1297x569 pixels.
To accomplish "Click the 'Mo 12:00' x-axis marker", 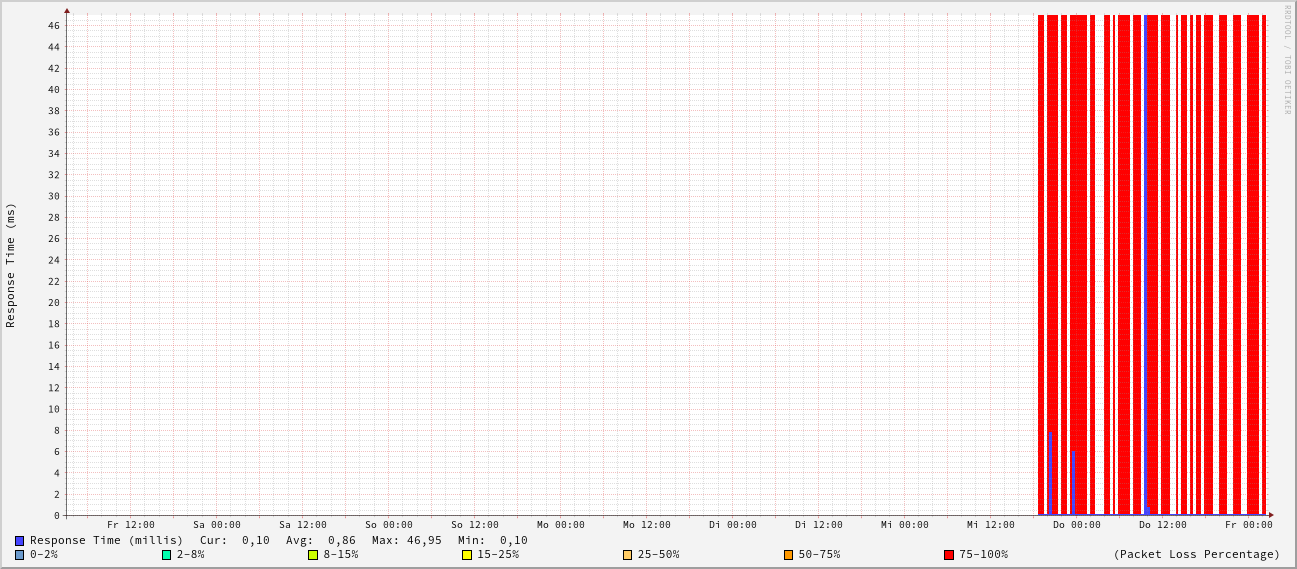I will click(x=647, y=525).
